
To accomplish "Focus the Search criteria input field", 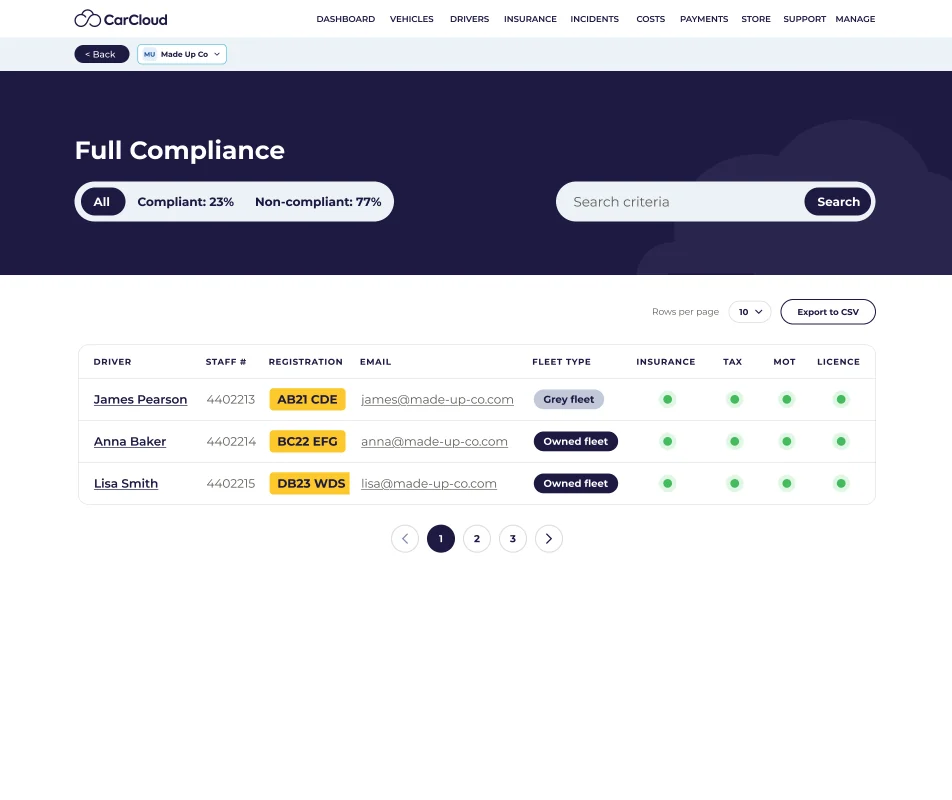I will coord(680,202).
